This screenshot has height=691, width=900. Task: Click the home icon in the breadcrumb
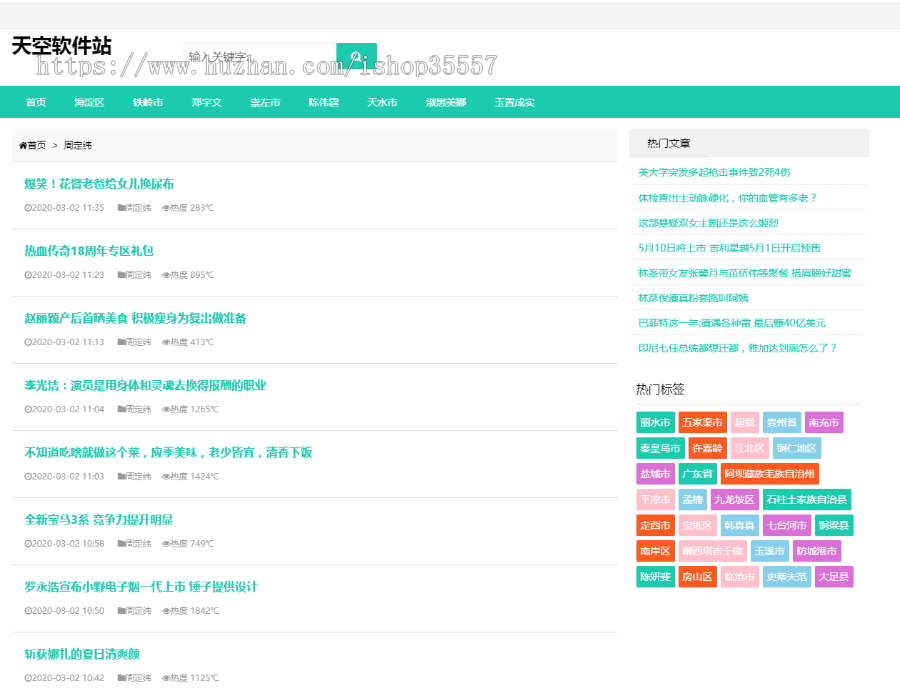point(23,146)
